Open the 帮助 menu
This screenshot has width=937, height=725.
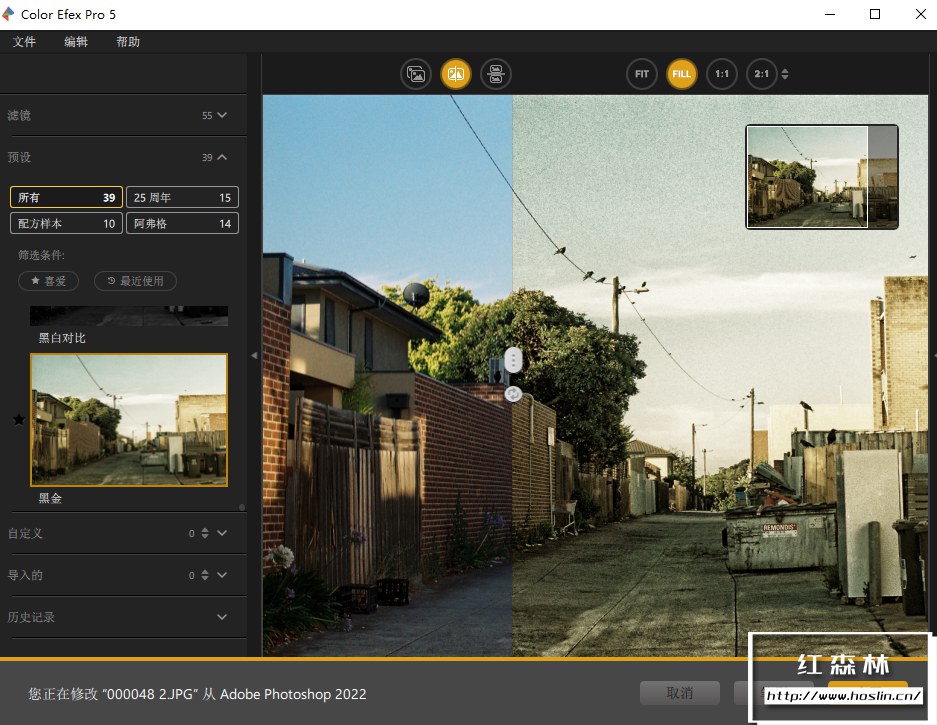point(128,42)
